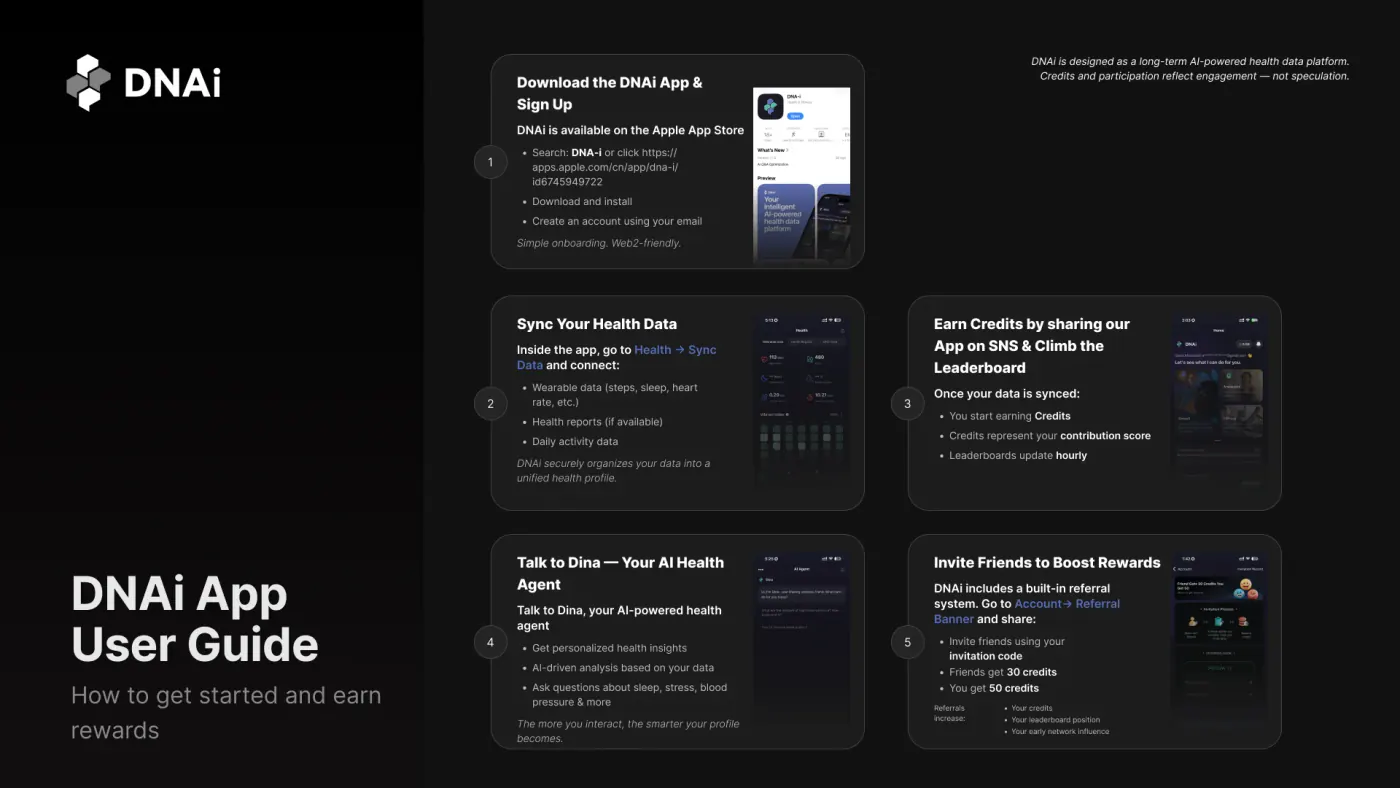Click "Talk to Dina, your AI-powered health agent" subheading
The width and height of the screenshot is (1400, 788).
tap(619, 618)
